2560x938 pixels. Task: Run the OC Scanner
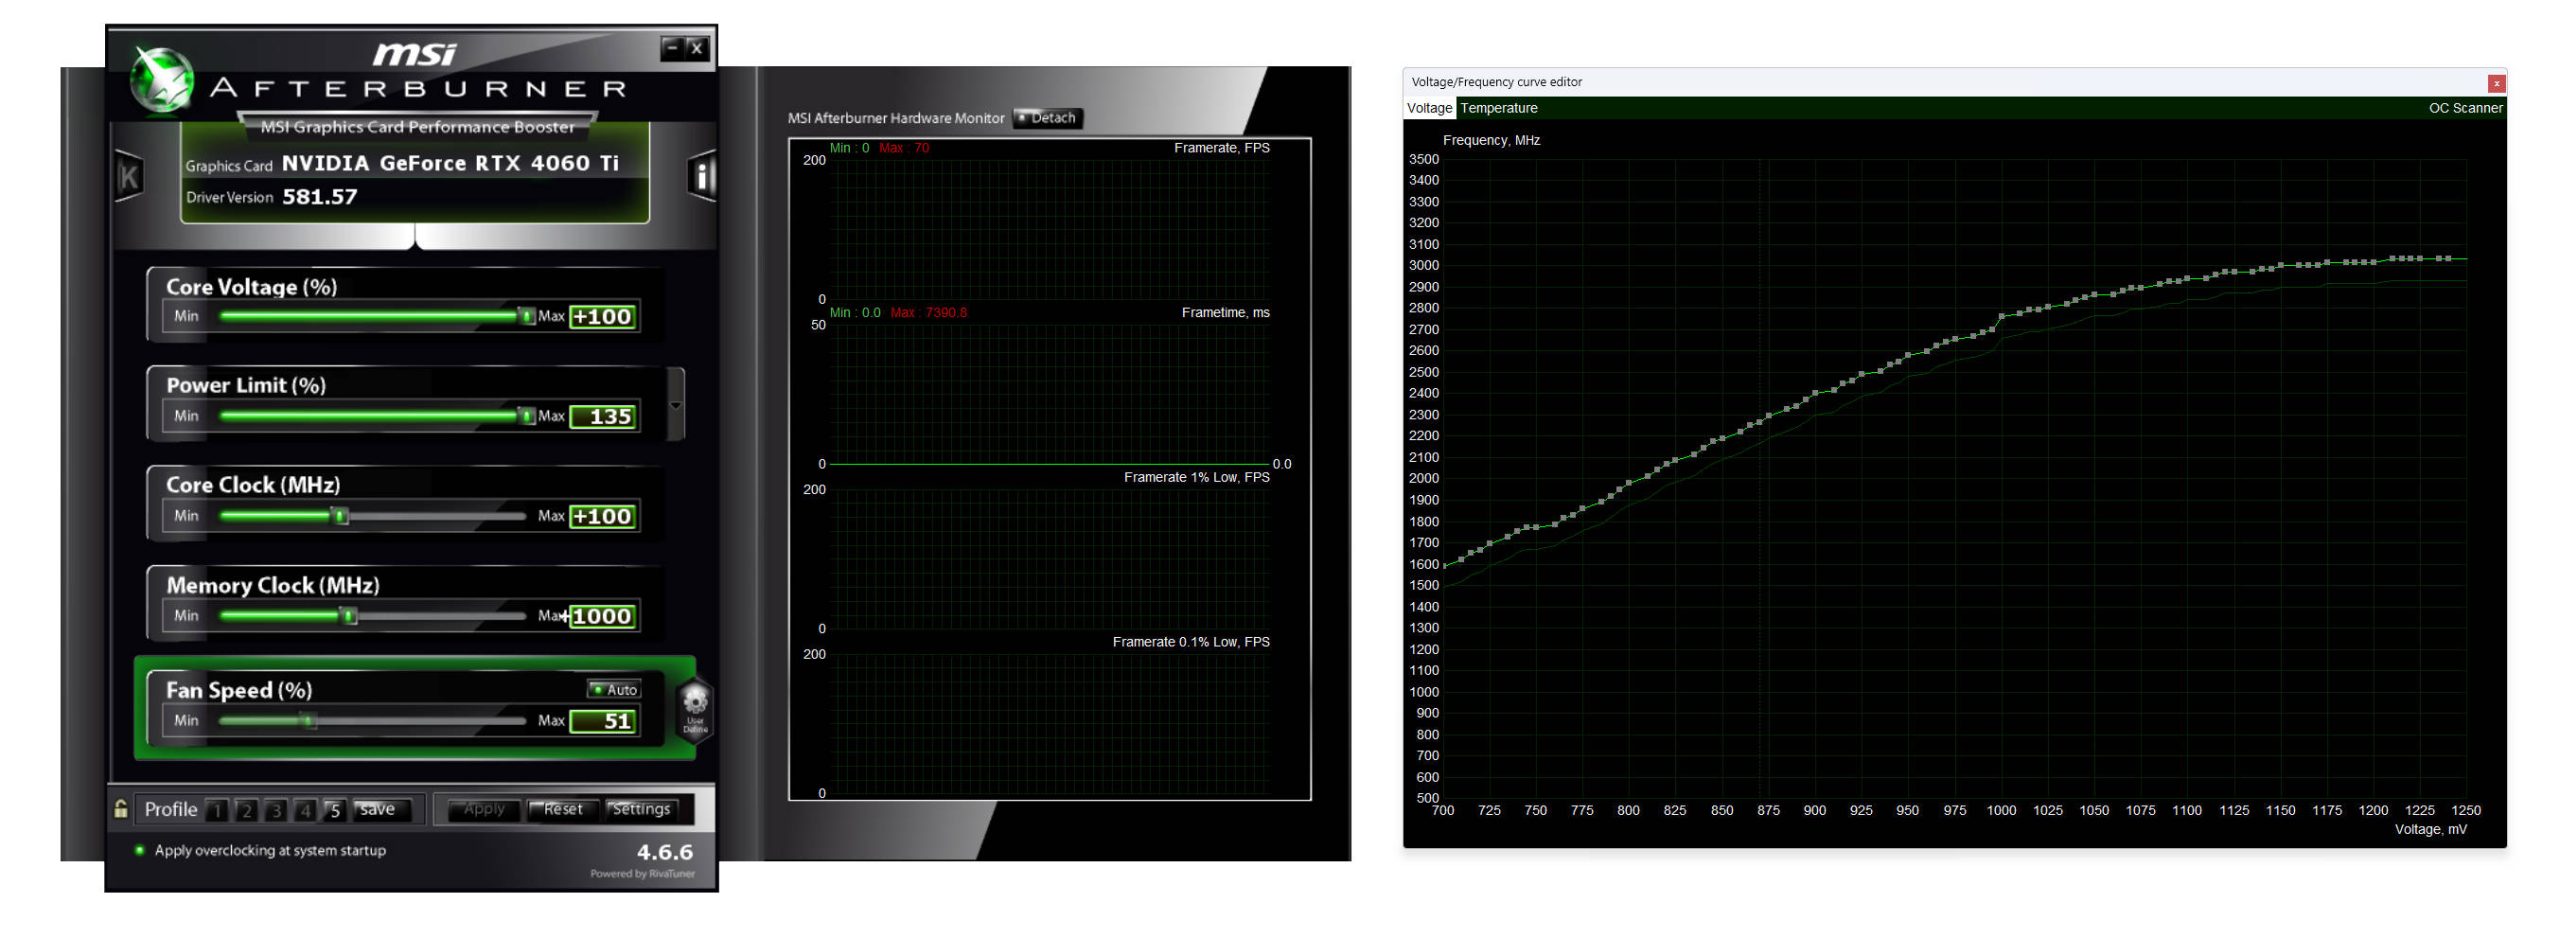pyautogui.click(x=2465, y=108)
